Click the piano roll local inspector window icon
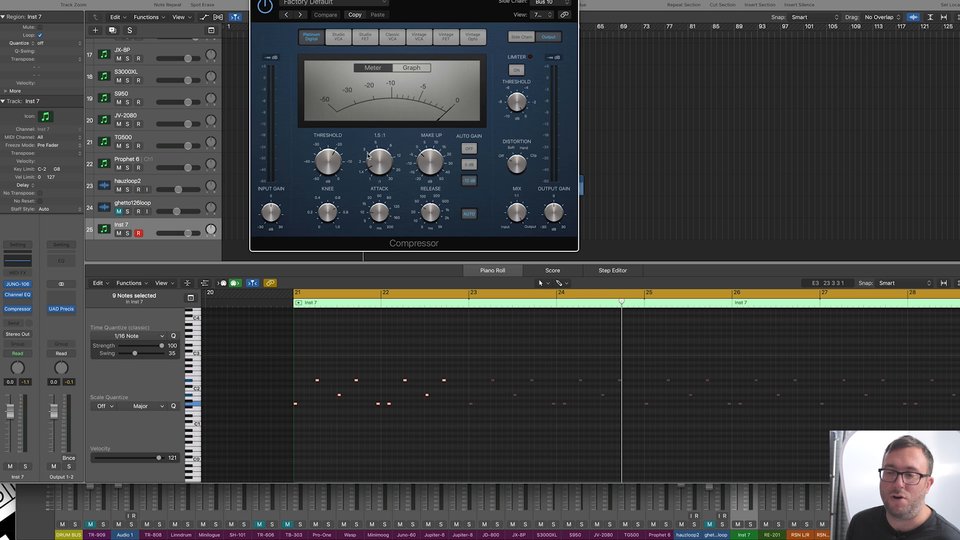960x540 pixels. point(190,298)
